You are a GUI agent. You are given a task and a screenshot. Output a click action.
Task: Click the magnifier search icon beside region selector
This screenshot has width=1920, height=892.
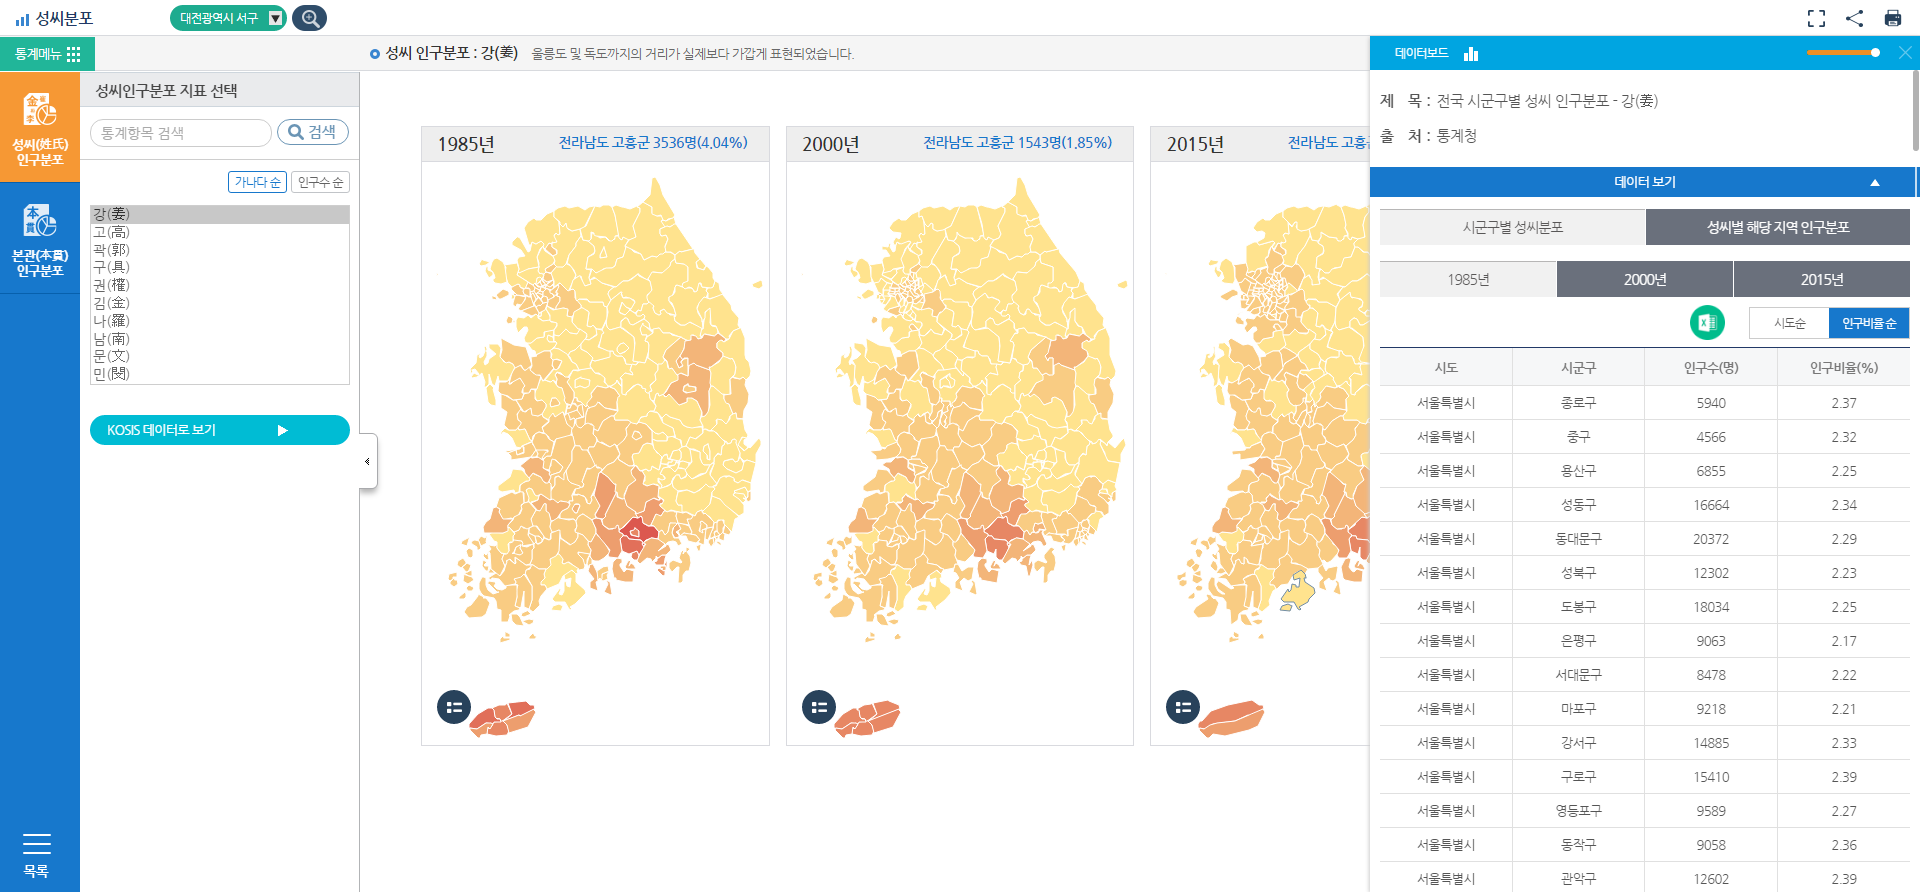(309, 18)
